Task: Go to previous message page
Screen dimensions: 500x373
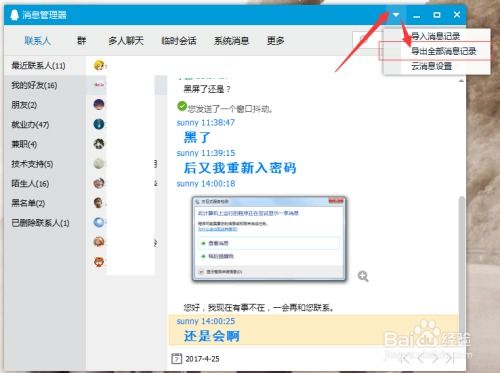Action: 421,358
